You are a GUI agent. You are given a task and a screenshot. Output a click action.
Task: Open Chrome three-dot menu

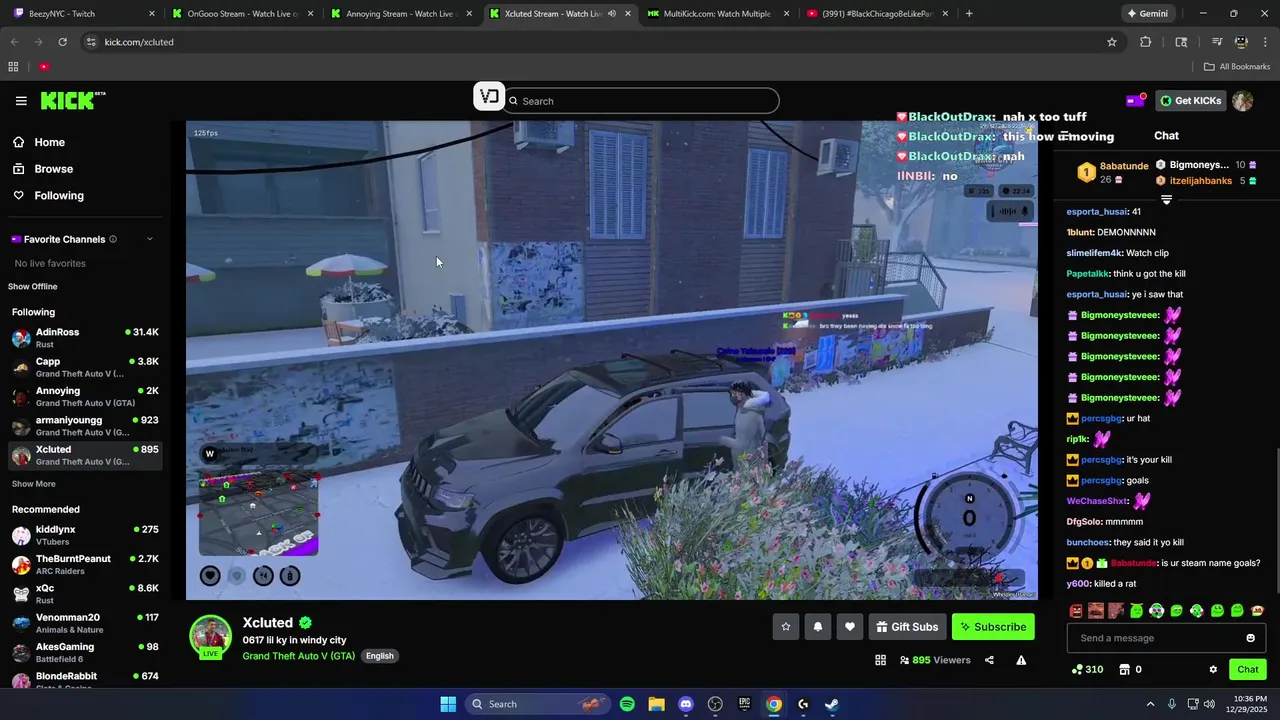coord(1264,42)
